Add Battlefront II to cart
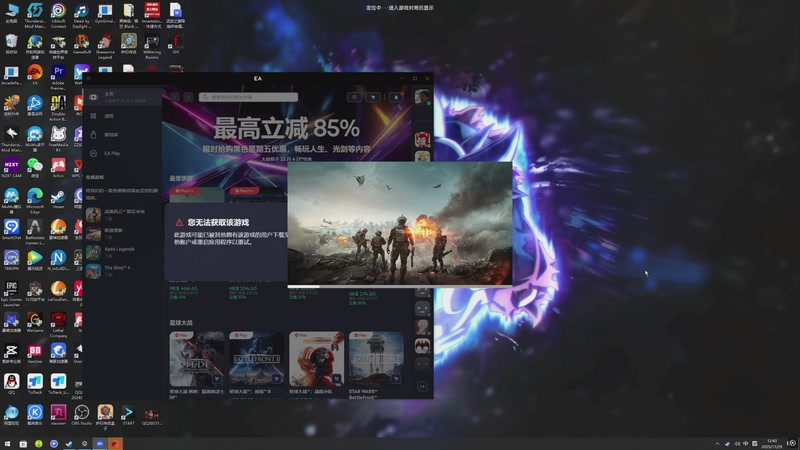Screen dimensions: 800x450 coord(277,379)
